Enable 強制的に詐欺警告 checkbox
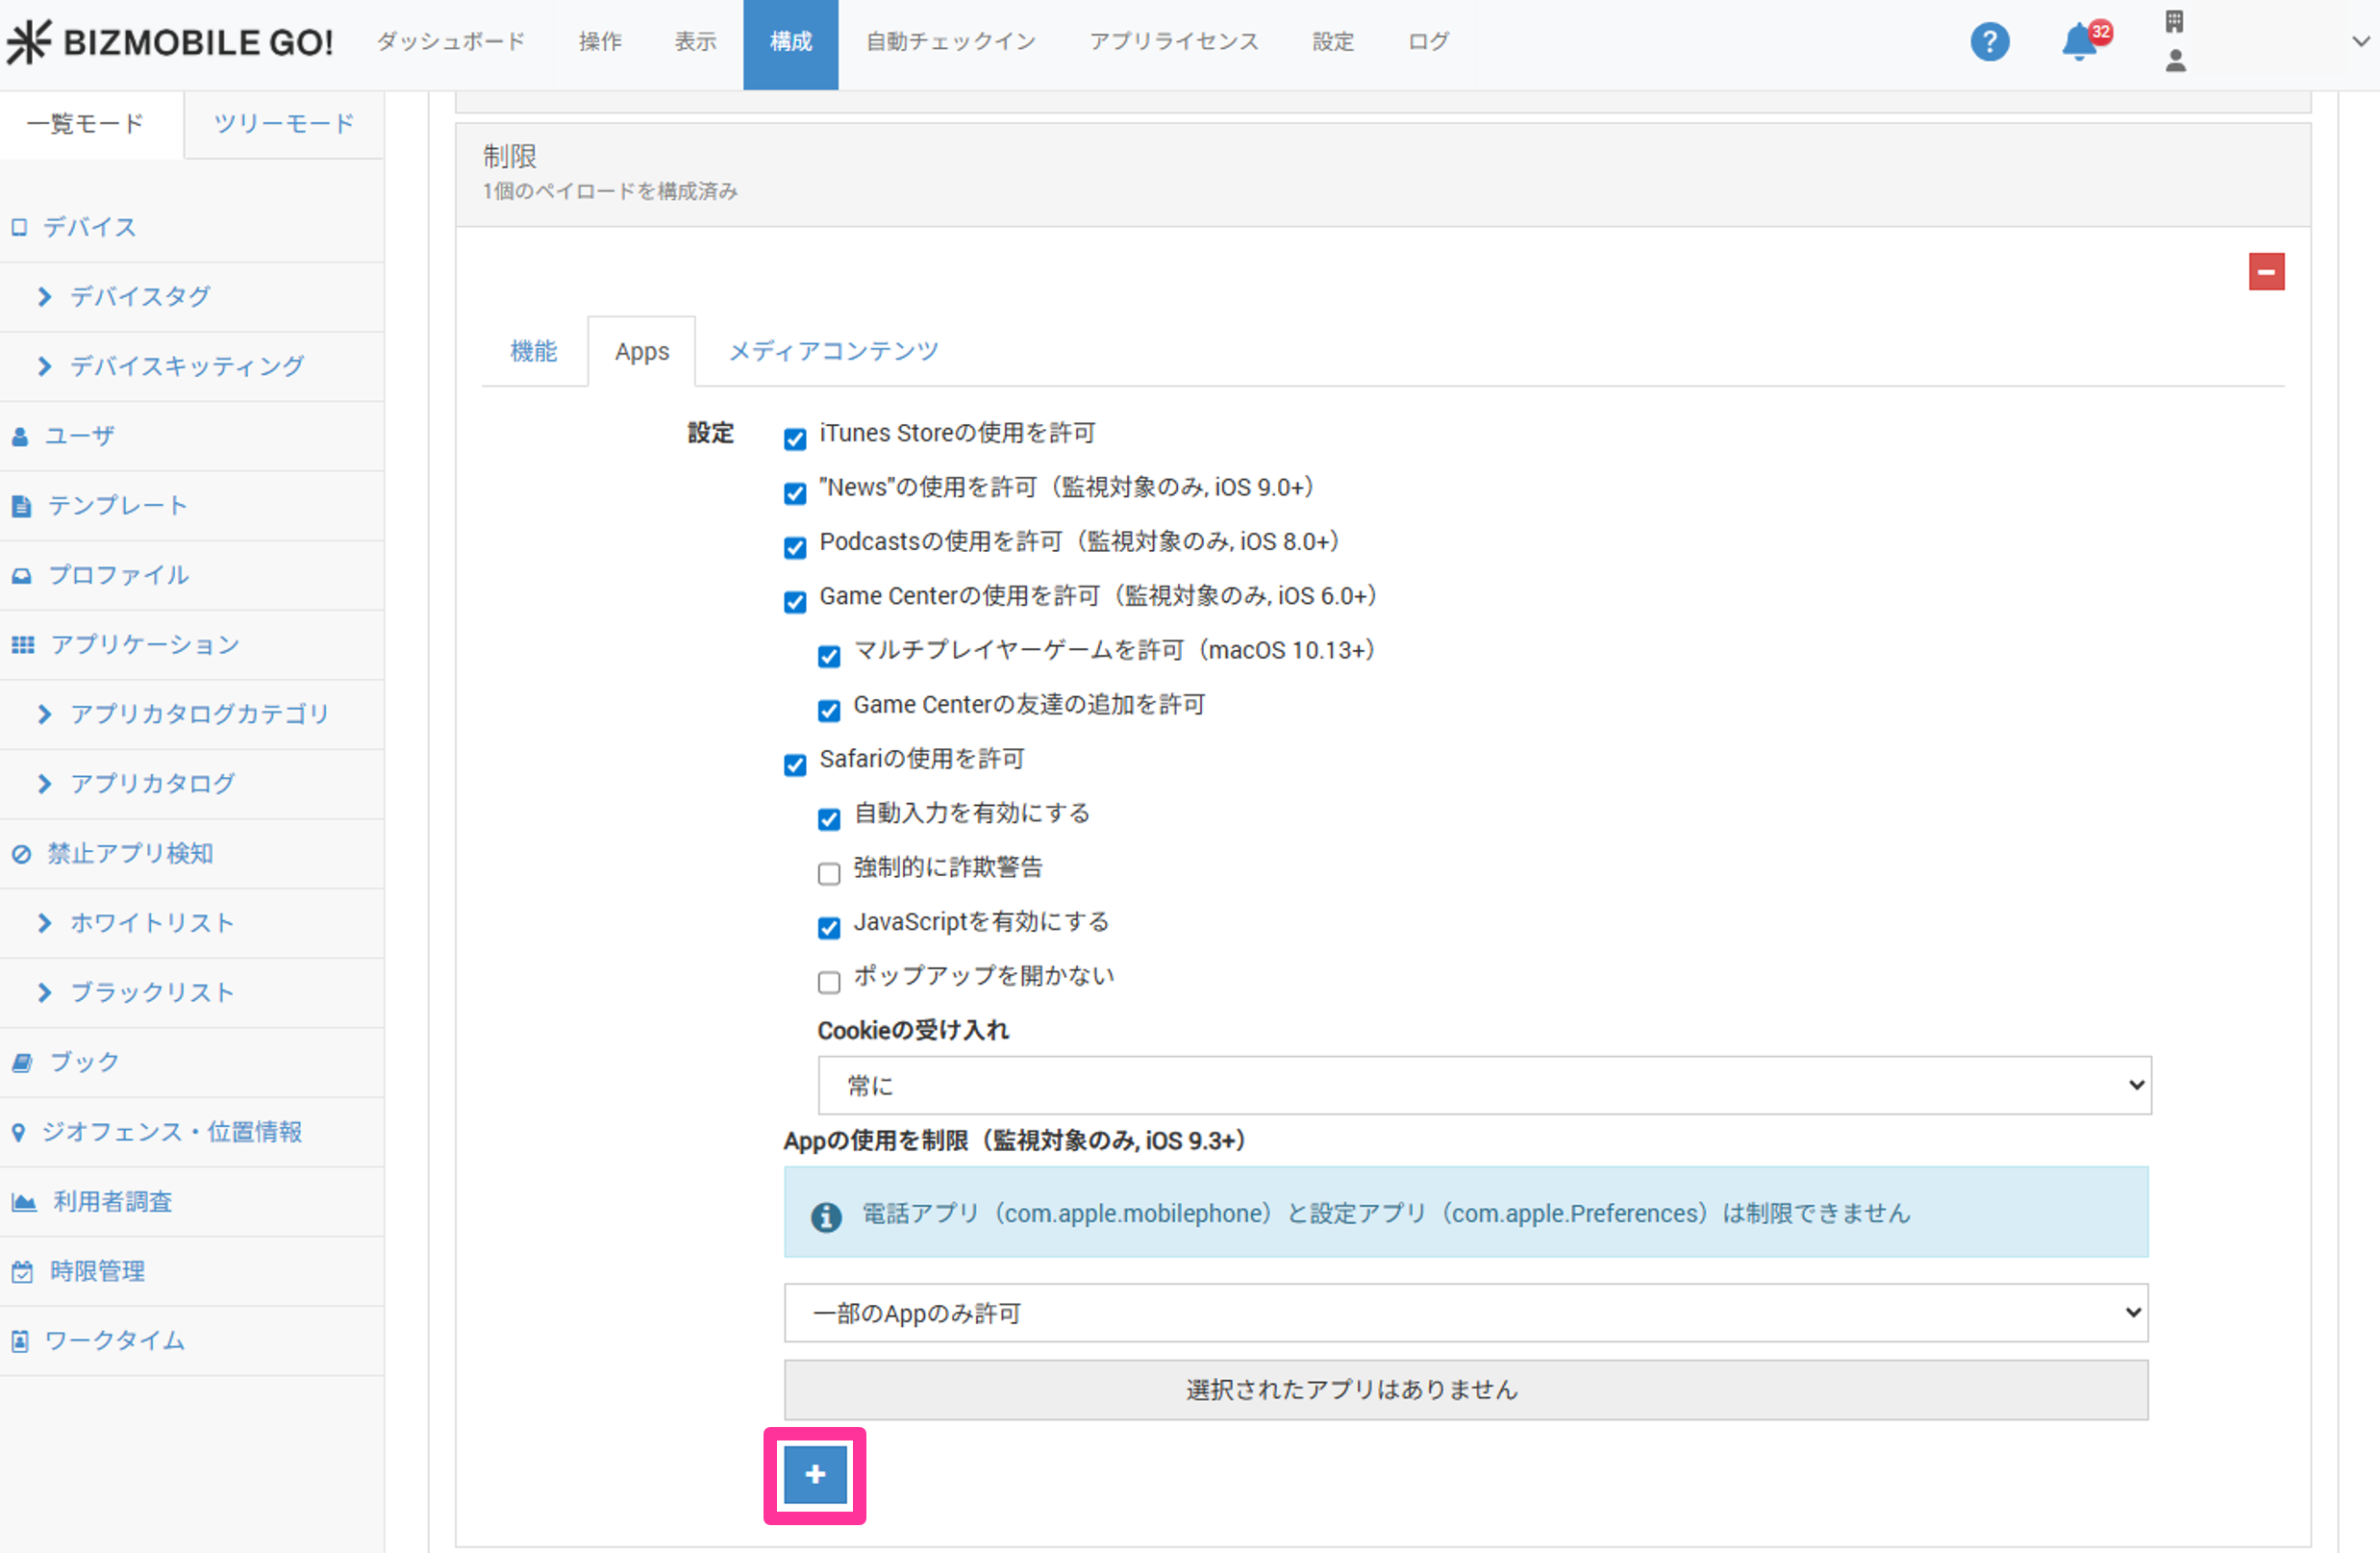 pyautogui.click(x=829, y=873)
